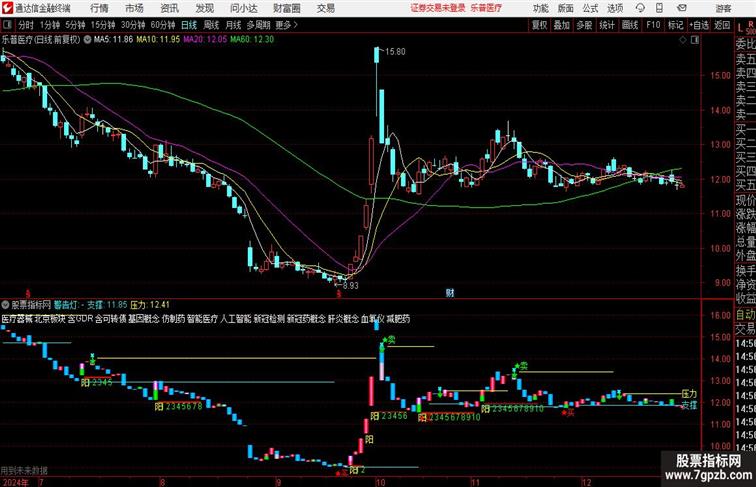
Task: Click the 返回 back button
Action: coord(722,25)
